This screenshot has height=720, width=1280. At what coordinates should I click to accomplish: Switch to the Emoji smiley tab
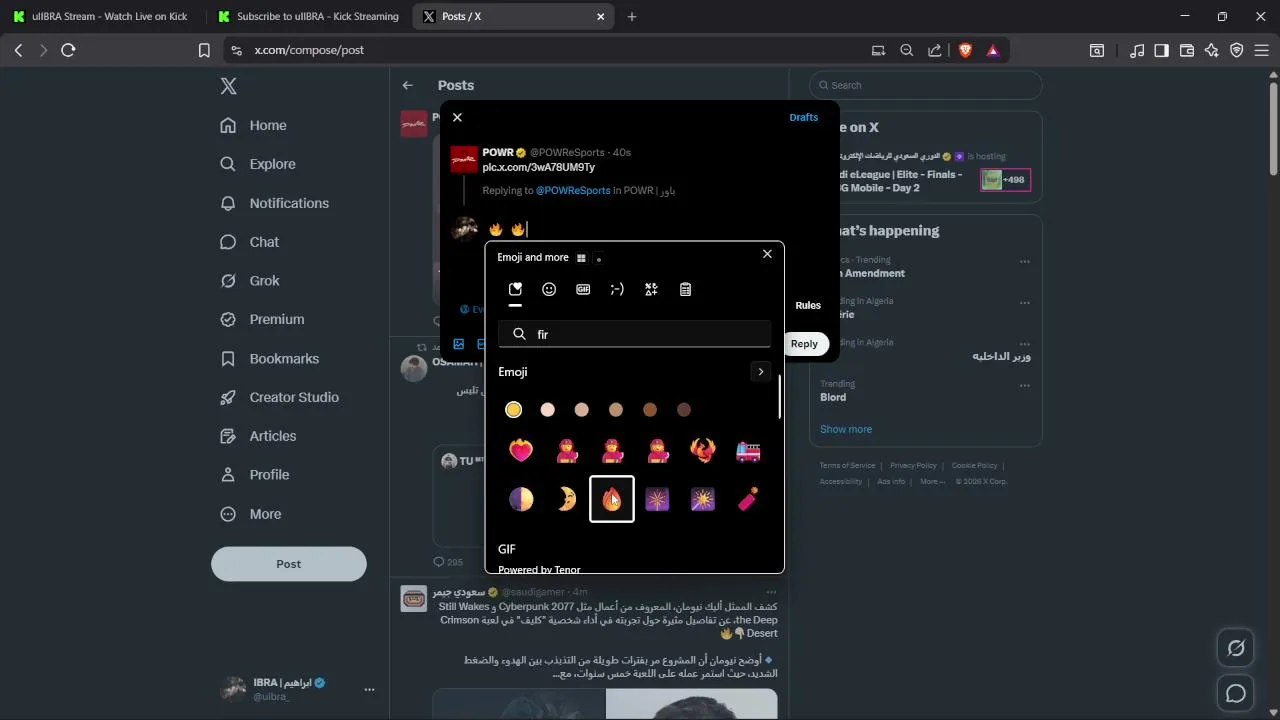point(549,290)
